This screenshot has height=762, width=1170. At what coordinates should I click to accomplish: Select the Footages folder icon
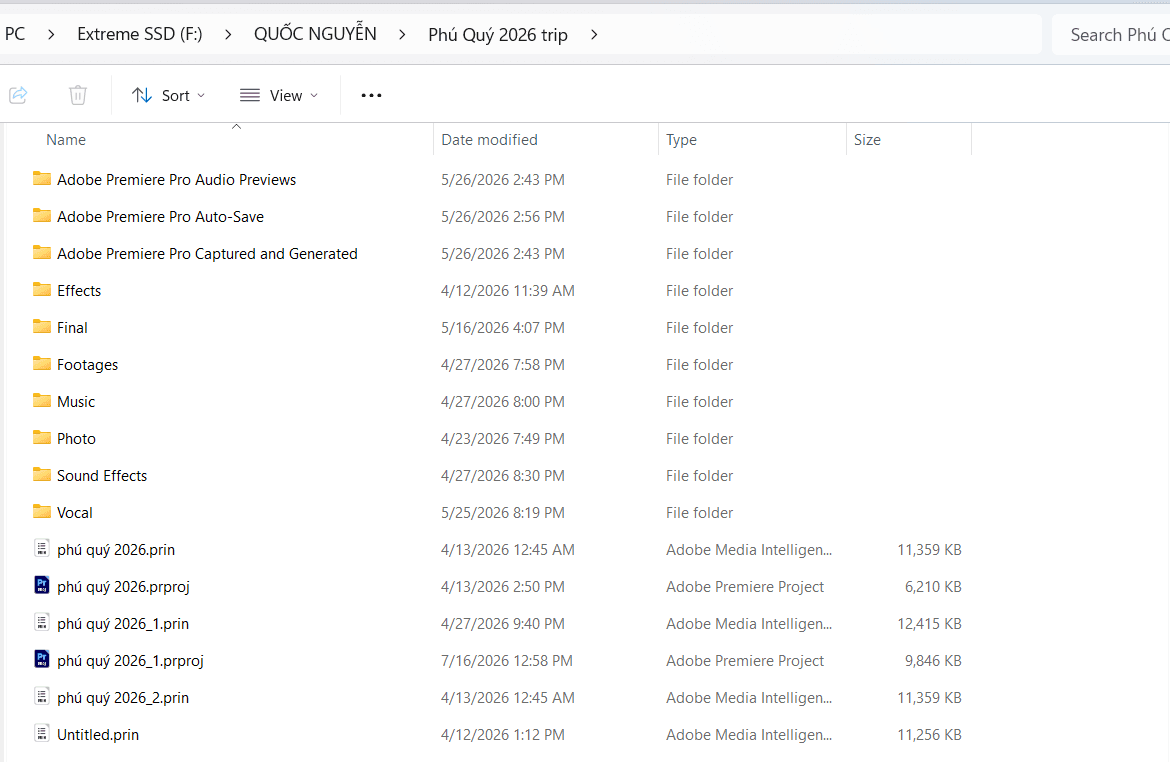point(42,363)
